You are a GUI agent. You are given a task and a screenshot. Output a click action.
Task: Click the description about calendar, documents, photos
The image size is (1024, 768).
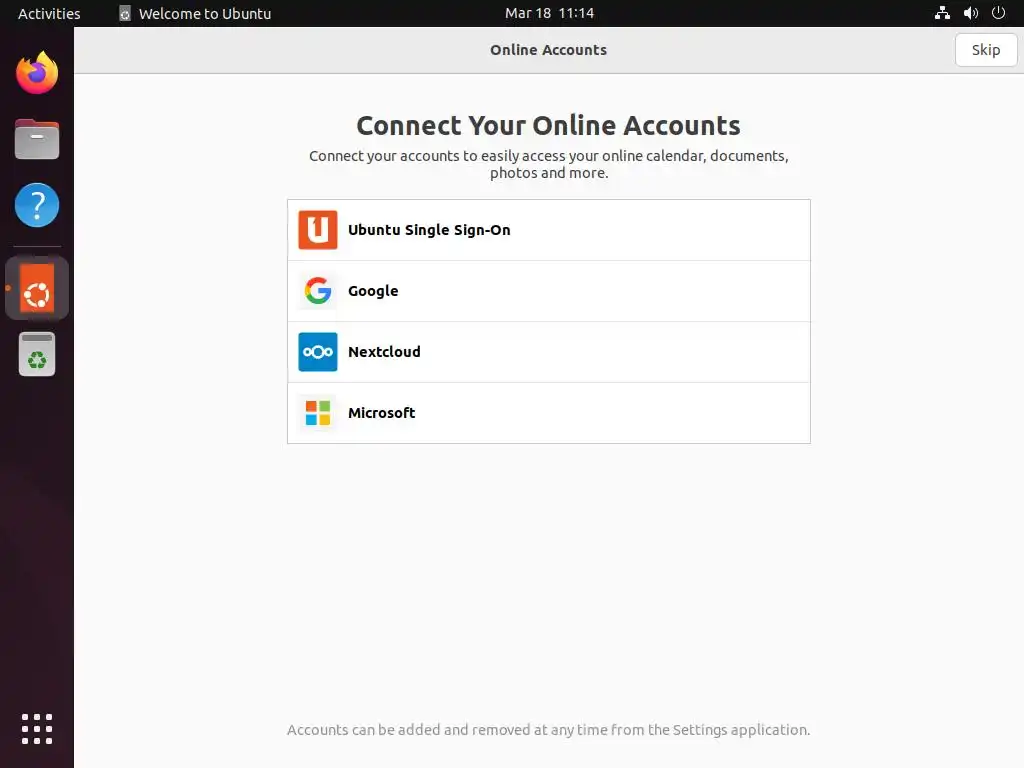[549, 164]
